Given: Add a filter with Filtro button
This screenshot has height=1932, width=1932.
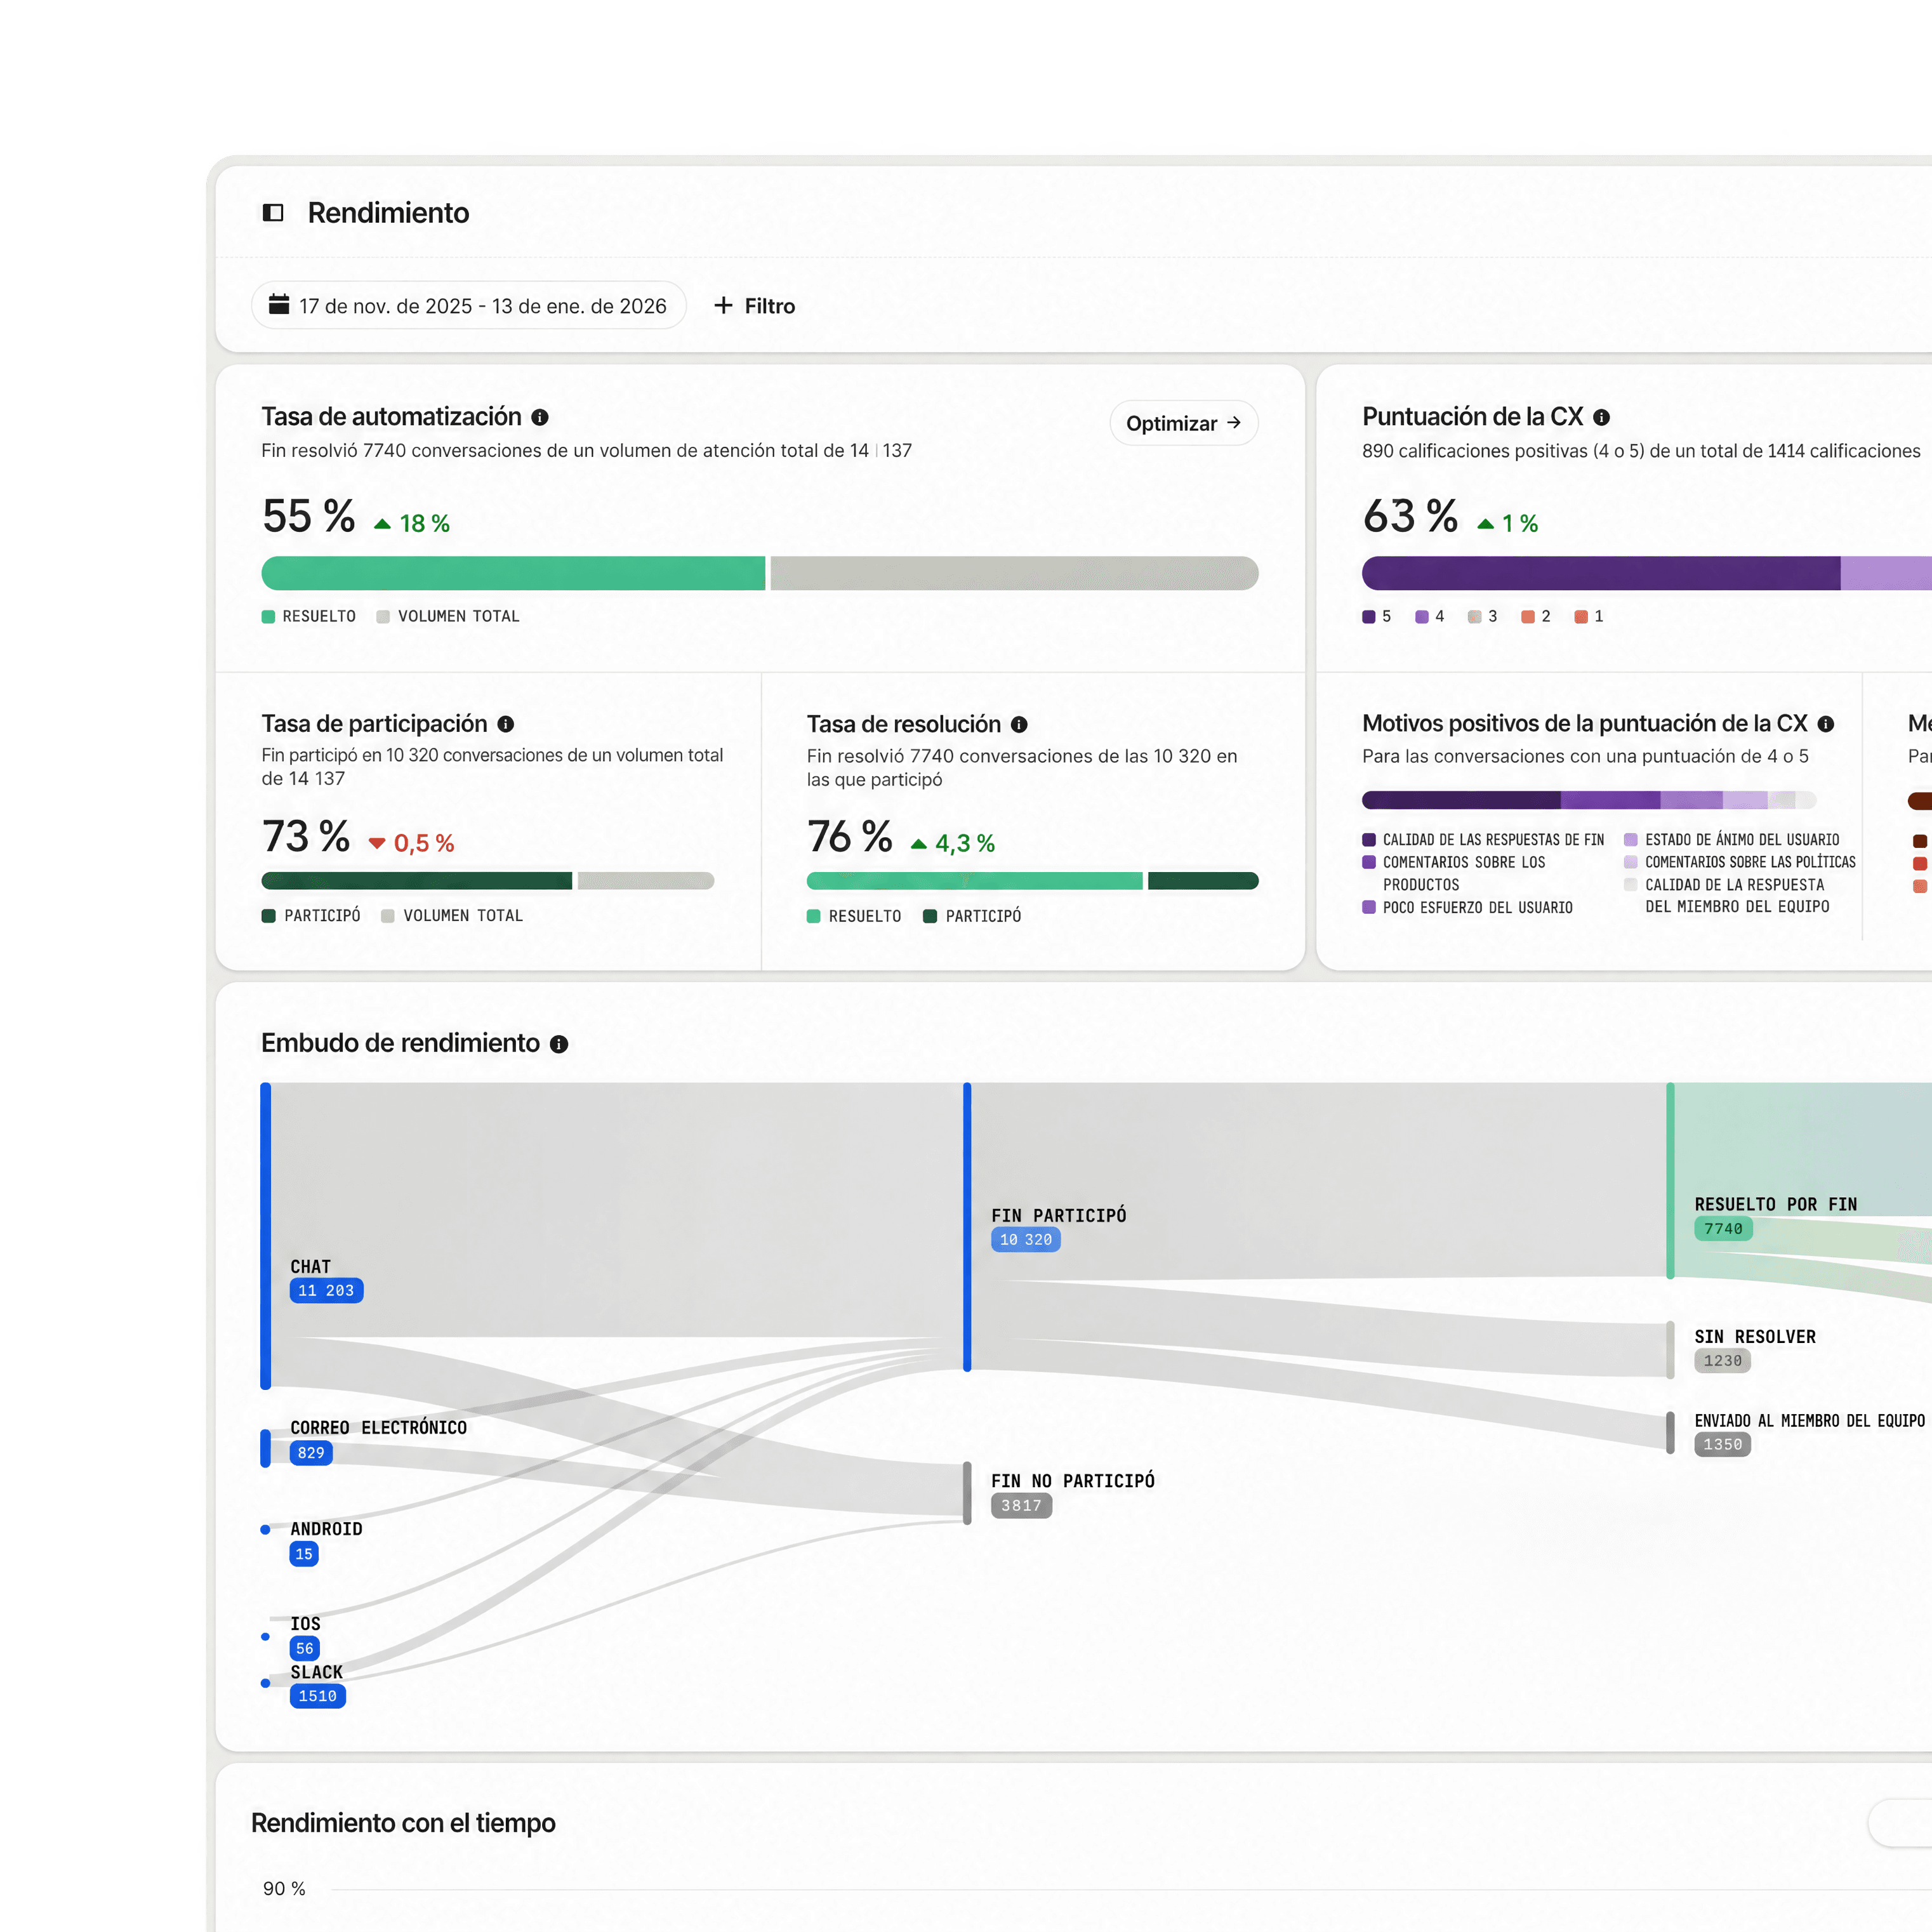Looking at the screenshot, I should pos(755,305).
